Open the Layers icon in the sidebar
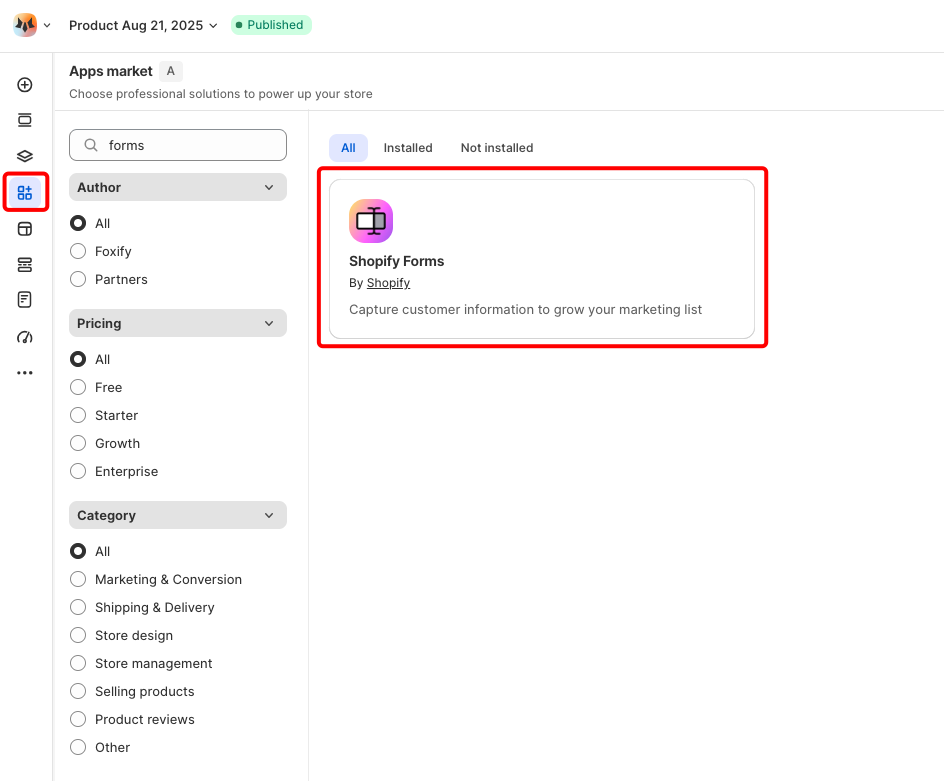Viewport: 944px width, 781px height. [x=25, y=156]
